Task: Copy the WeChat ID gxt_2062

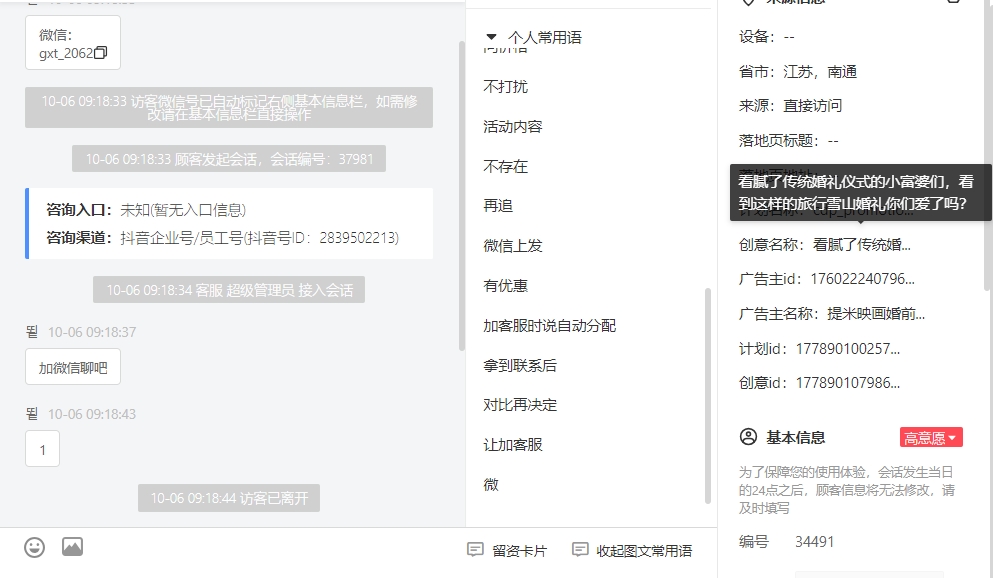Action: (x=101, y=53)
